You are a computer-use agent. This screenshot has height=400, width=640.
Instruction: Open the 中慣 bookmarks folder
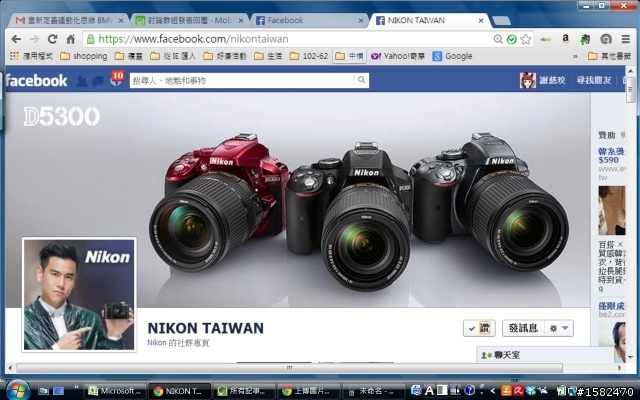[349, 56]
